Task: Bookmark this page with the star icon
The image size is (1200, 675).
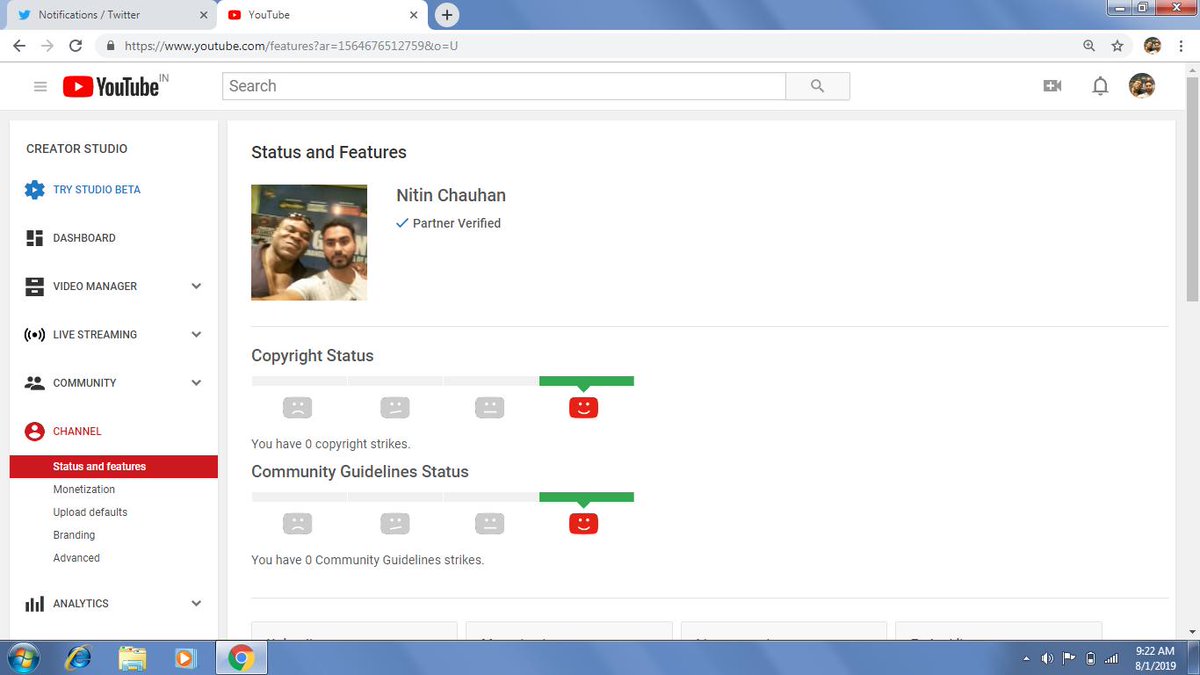Action: click(x=1117, y=46)
